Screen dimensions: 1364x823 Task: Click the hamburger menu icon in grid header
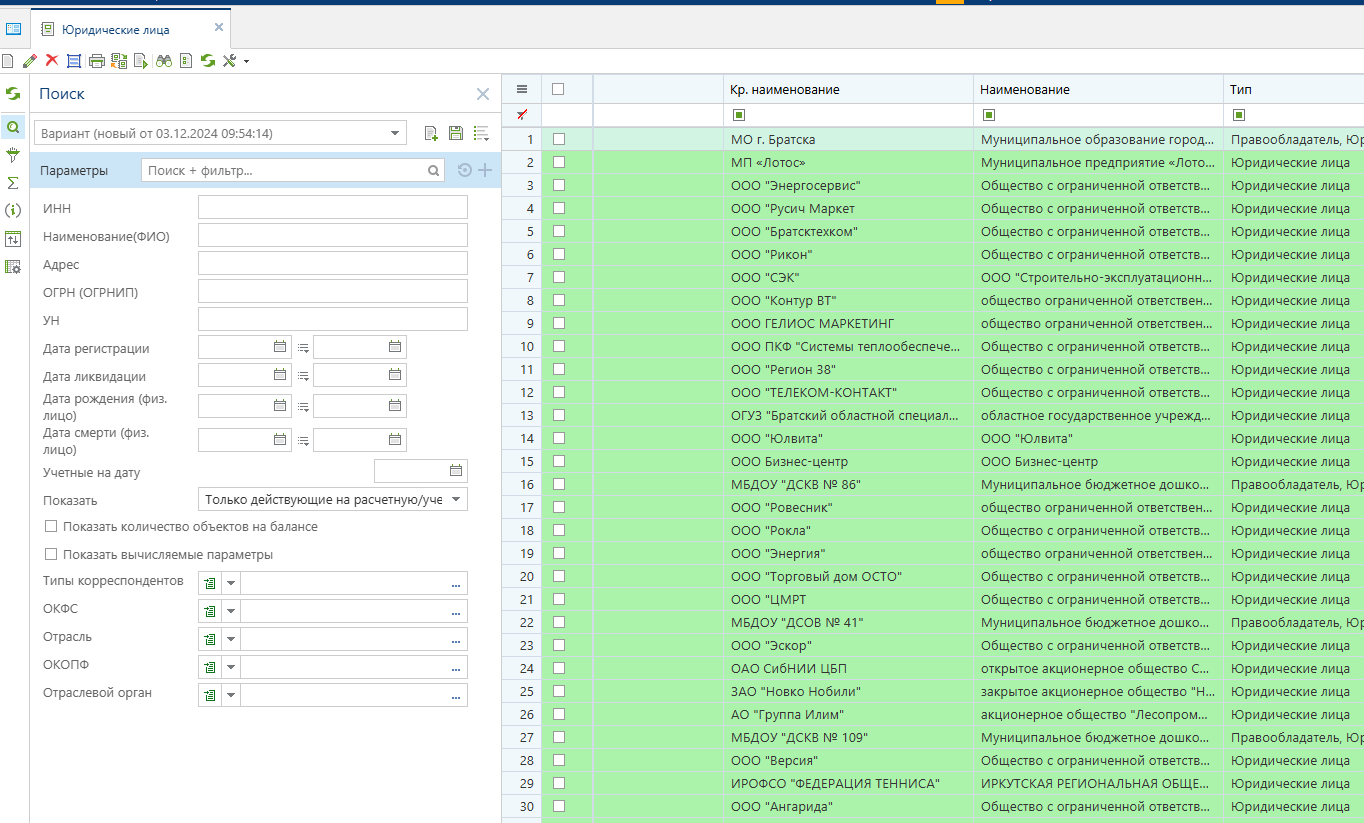[x=521, y=89]
